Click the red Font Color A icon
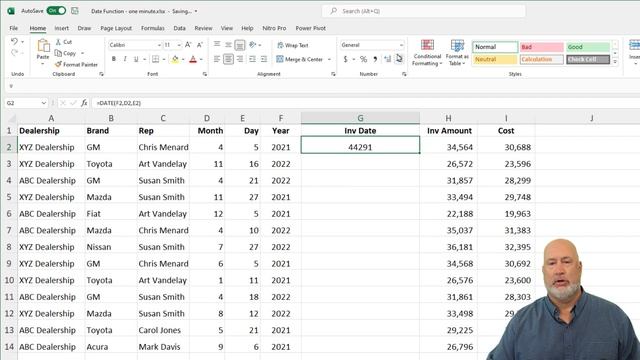This screenshot has height=360, width=640. 193,59
